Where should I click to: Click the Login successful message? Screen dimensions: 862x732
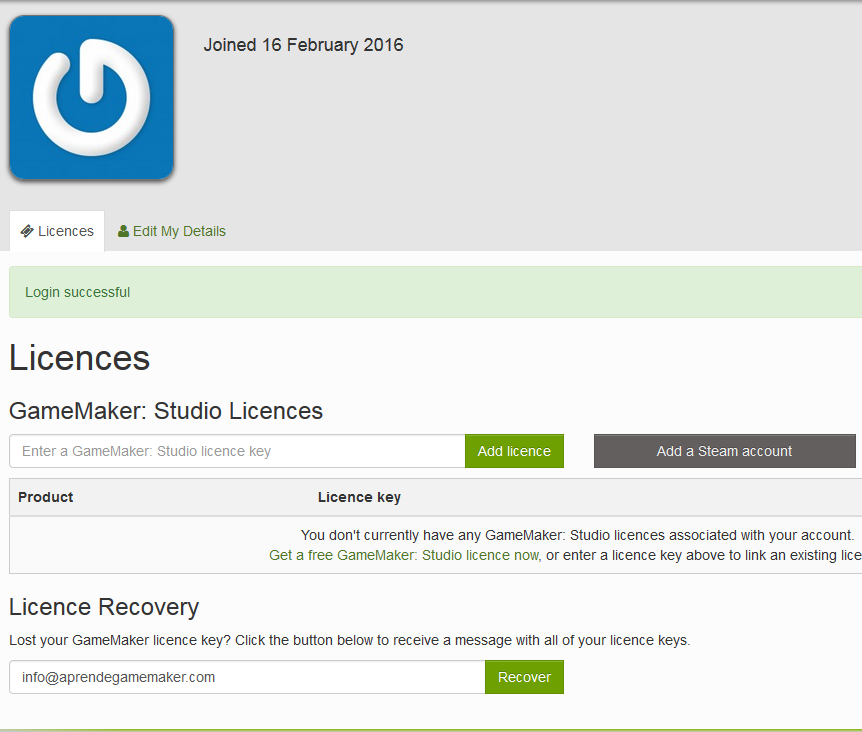78,292
